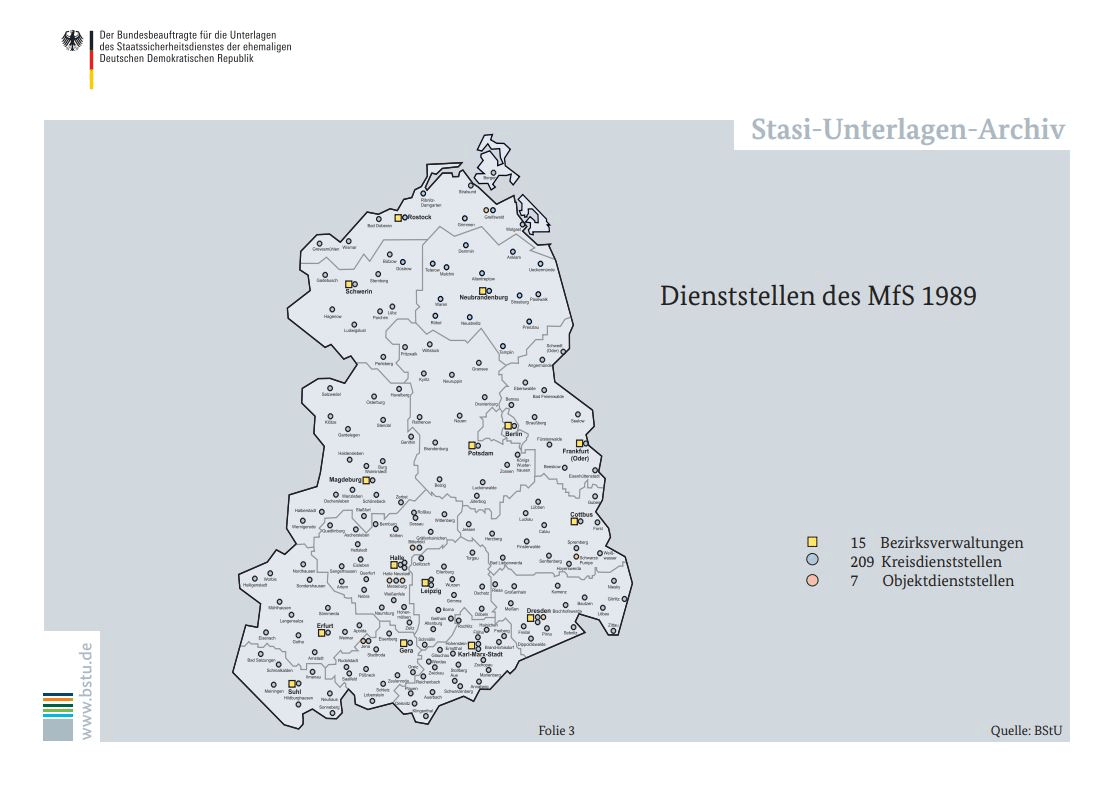Screen dimensions: 1109x791
Task: Click the yellow Bezirksverwaltungen legend square
Action: [x=812, y=542]
